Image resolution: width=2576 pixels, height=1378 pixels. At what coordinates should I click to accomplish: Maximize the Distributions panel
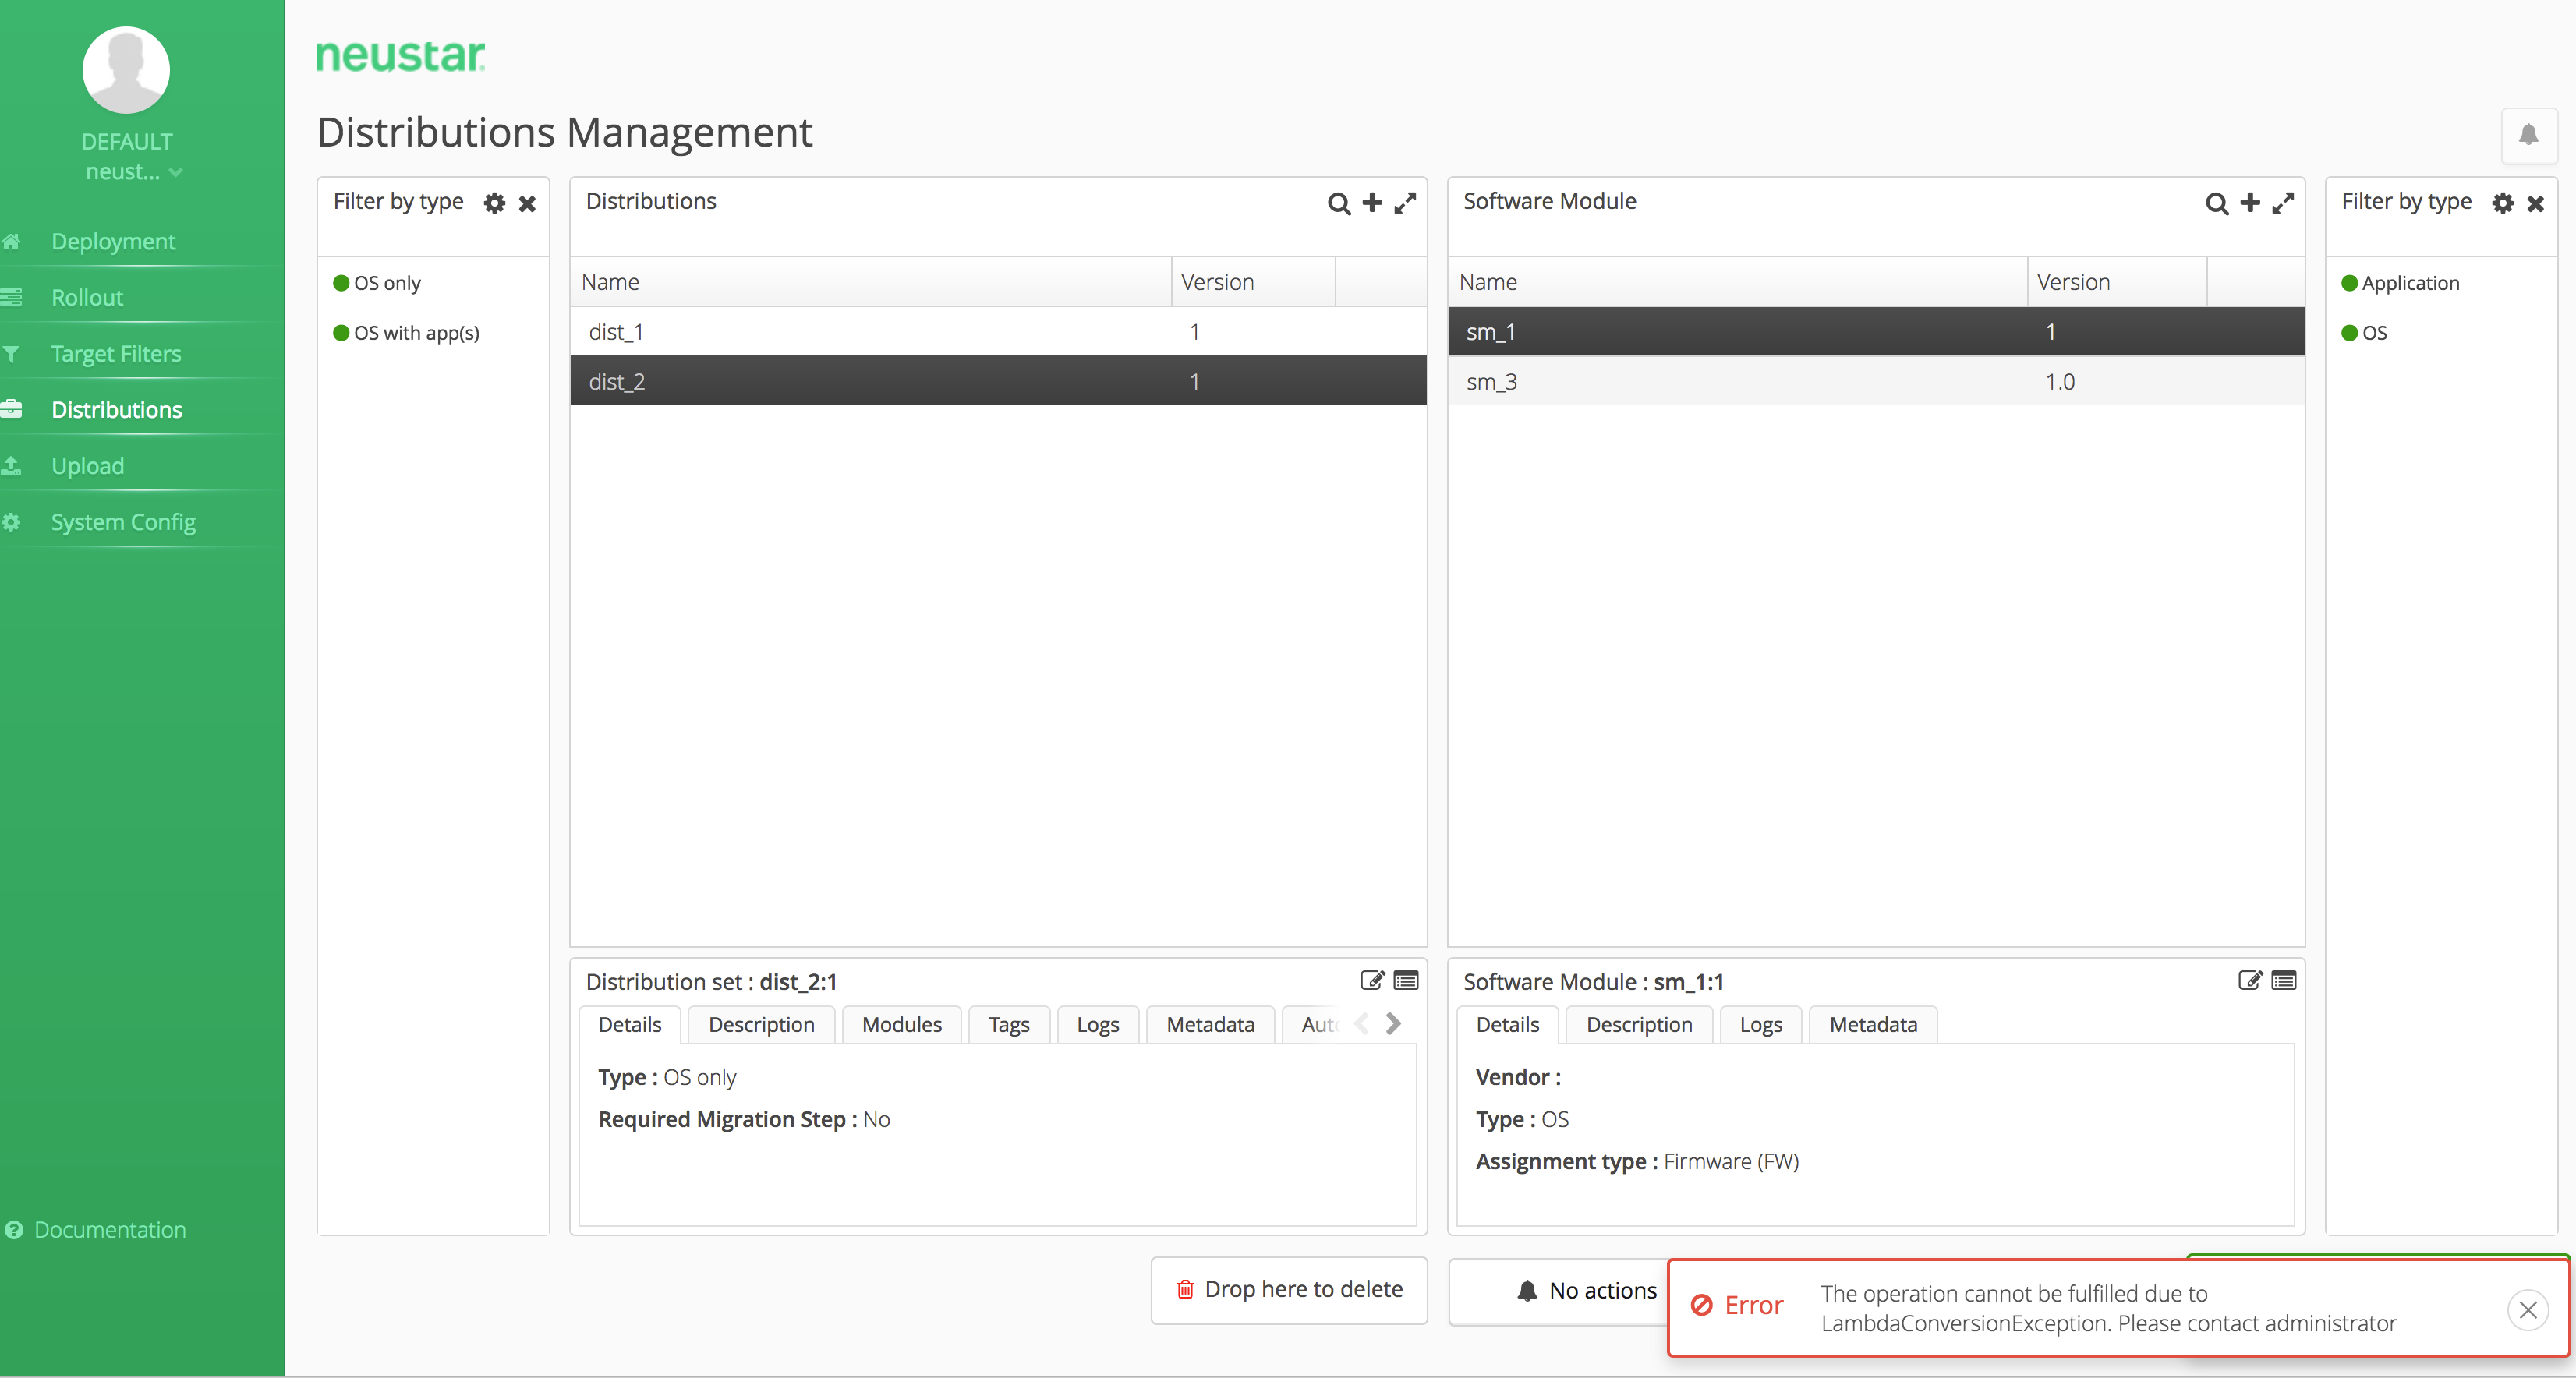pyautogui.click(x=1405, y=203)
